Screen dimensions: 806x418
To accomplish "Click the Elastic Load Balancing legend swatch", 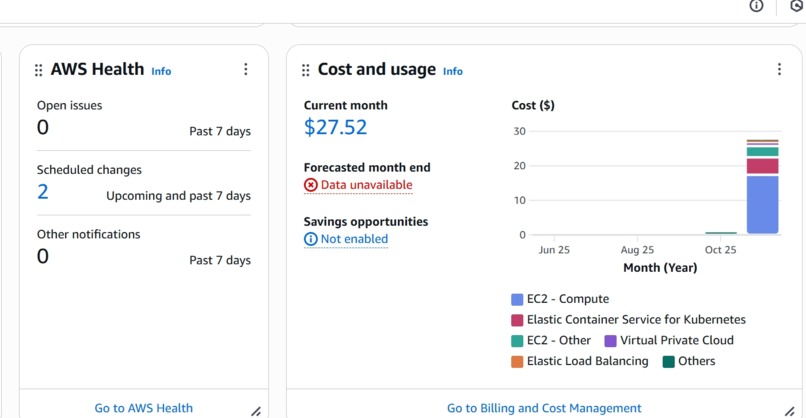I will coord(517,361).
